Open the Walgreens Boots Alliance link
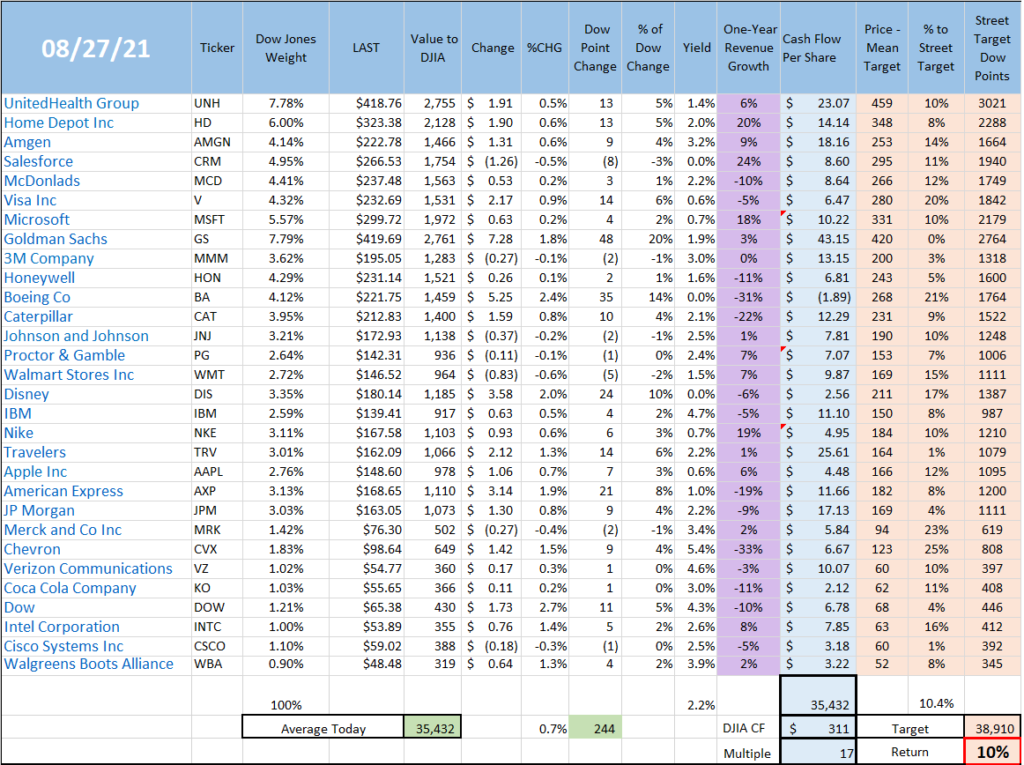Image resolution: width=1024 pixels, height=765 pixels. coord(89,664)
